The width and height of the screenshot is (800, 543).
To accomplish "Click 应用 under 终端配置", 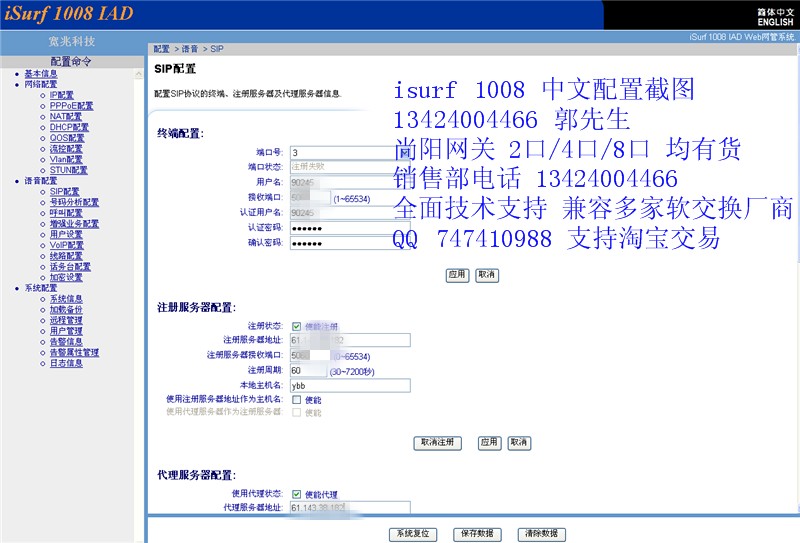I will click(x=457, y=275).
